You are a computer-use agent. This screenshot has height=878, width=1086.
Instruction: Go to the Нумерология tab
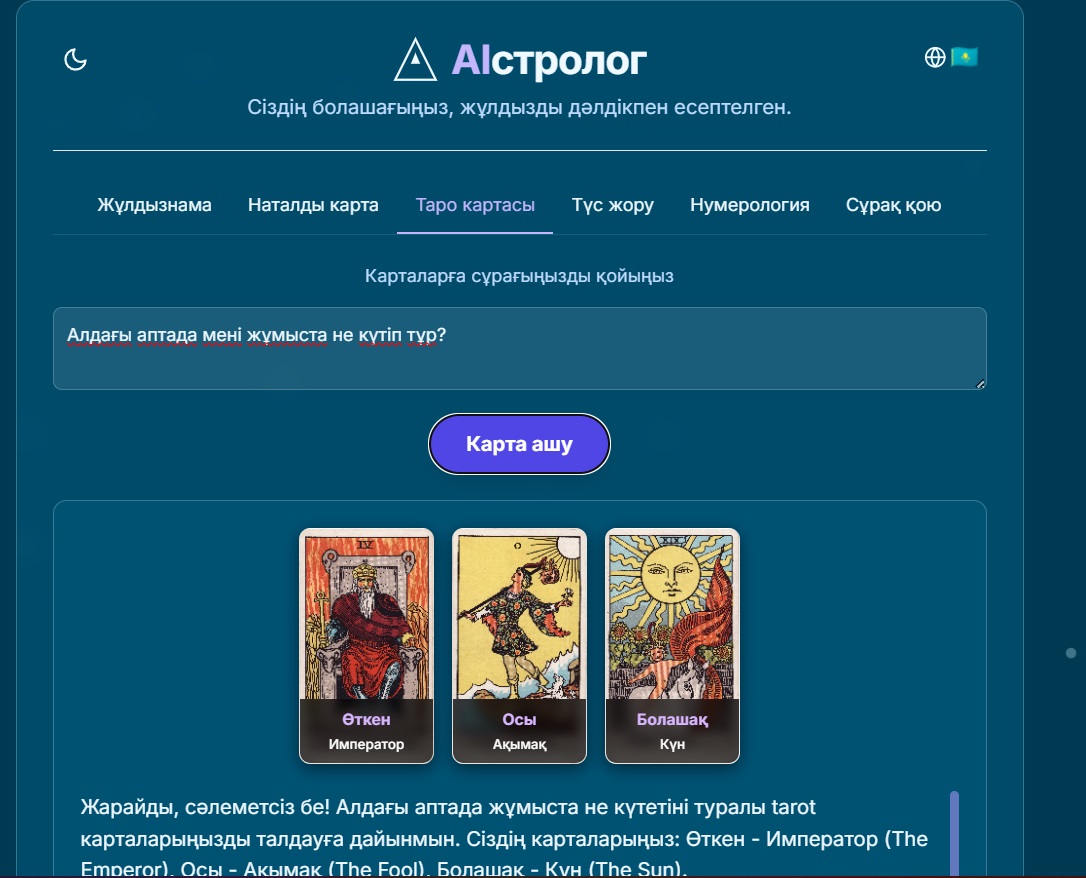click(x=749, y=205)
